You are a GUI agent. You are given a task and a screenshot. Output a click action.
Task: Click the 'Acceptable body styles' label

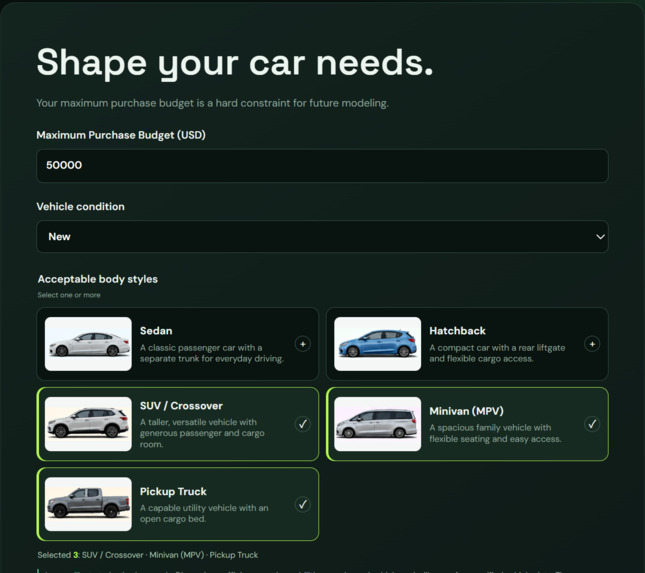pos(97,279)
